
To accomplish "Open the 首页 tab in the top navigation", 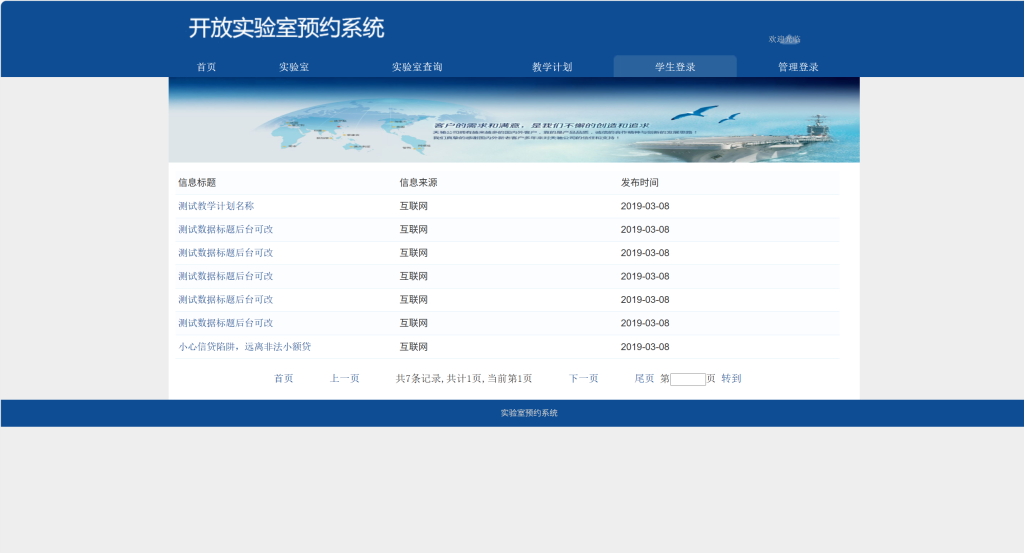I will 206,67.
